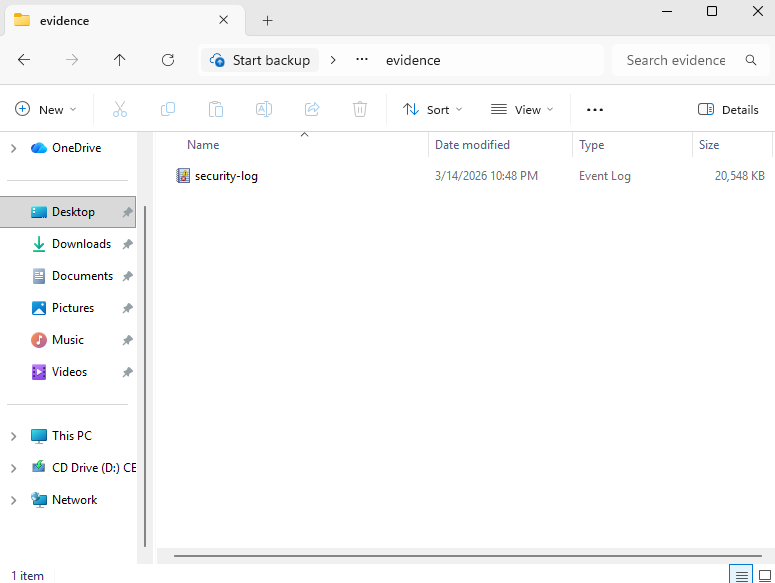Minimize the File Explorer window
Screen dimensions: 775x583
667,11
